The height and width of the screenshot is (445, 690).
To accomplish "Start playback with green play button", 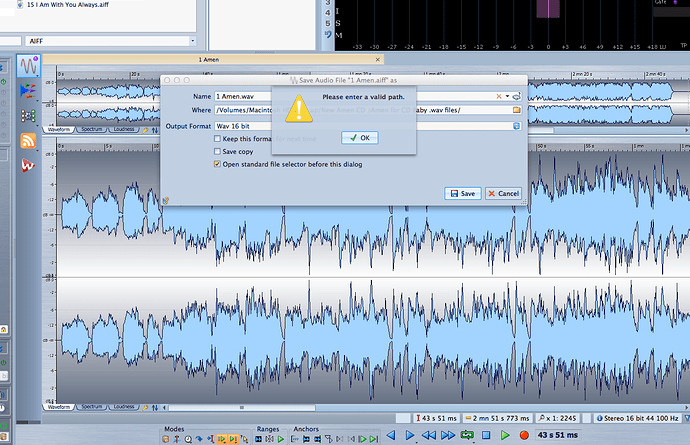I will coord(505,435).
